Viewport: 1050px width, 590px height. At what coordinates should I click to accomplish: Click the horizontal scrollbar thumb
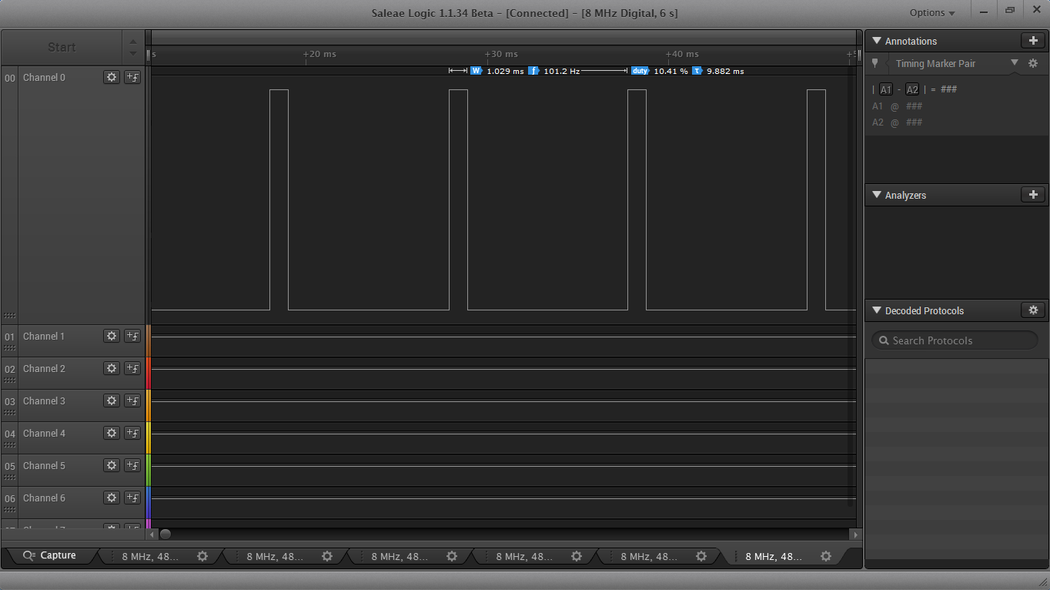(165, 534)
